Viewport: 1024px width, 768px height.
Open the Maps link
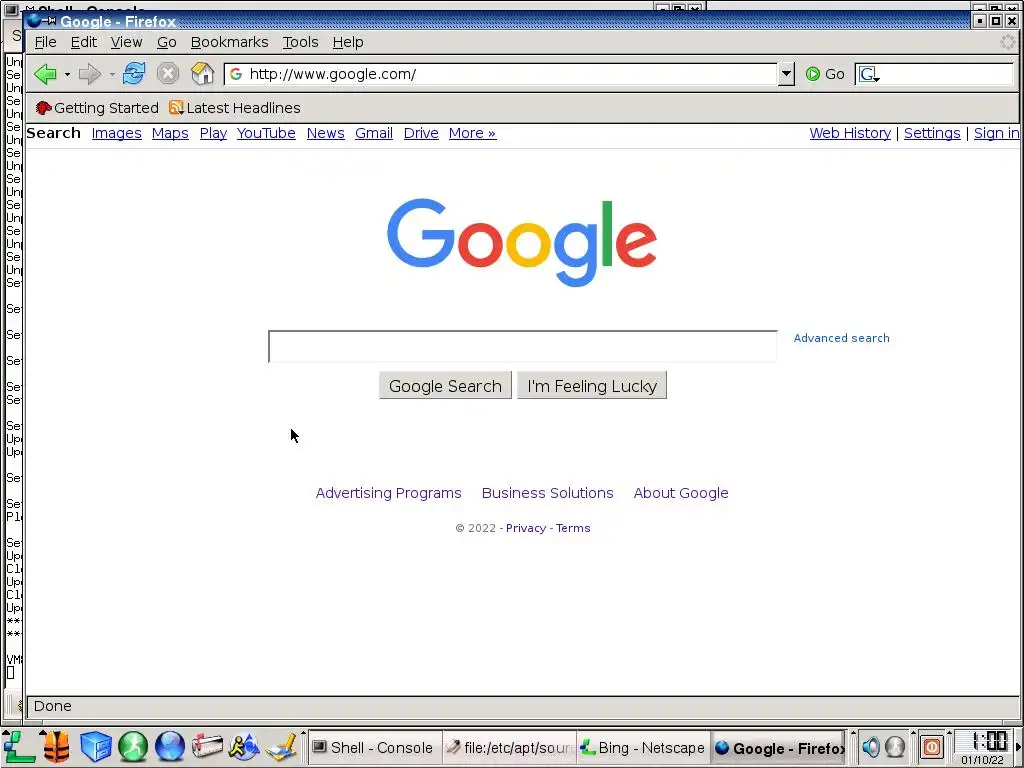click(170, 133)
